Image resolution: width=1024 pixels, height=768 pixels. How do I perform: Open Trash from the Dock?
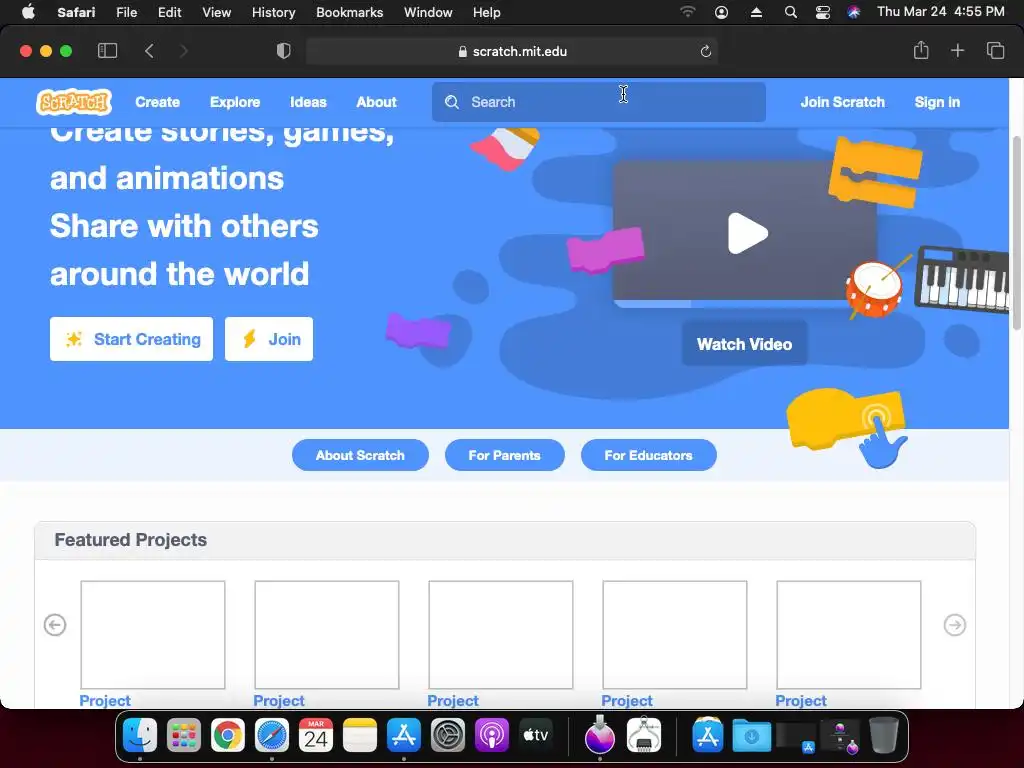pos(884,735)
